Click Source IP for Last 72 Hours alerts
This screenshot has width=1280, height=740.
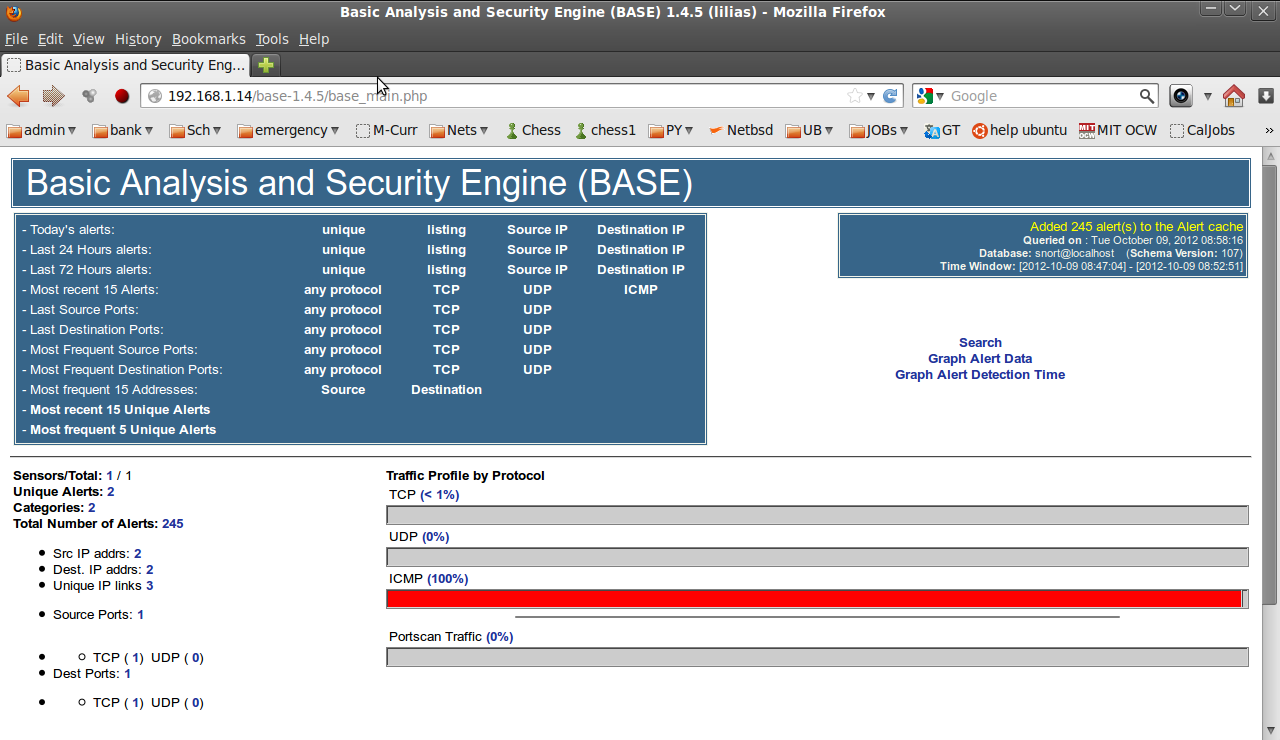tap(537, 270)
